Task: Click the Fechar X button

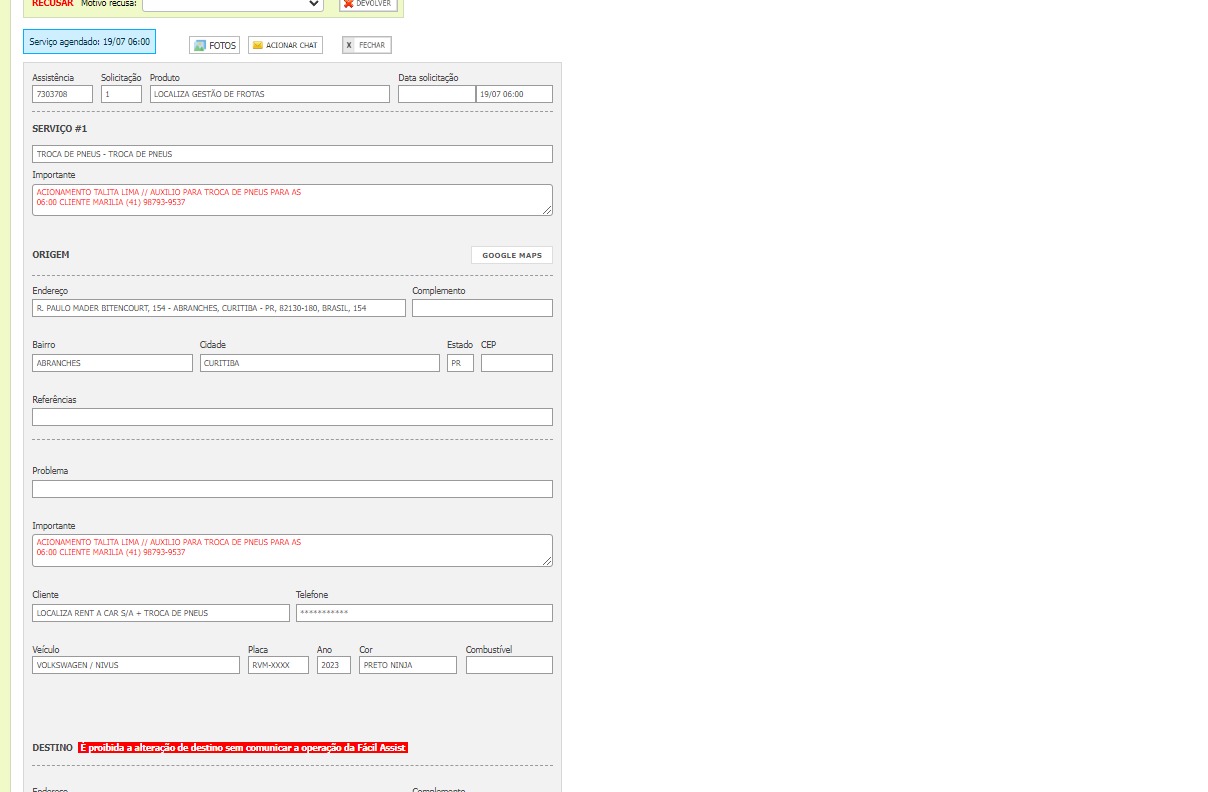Action: (366, 45)
